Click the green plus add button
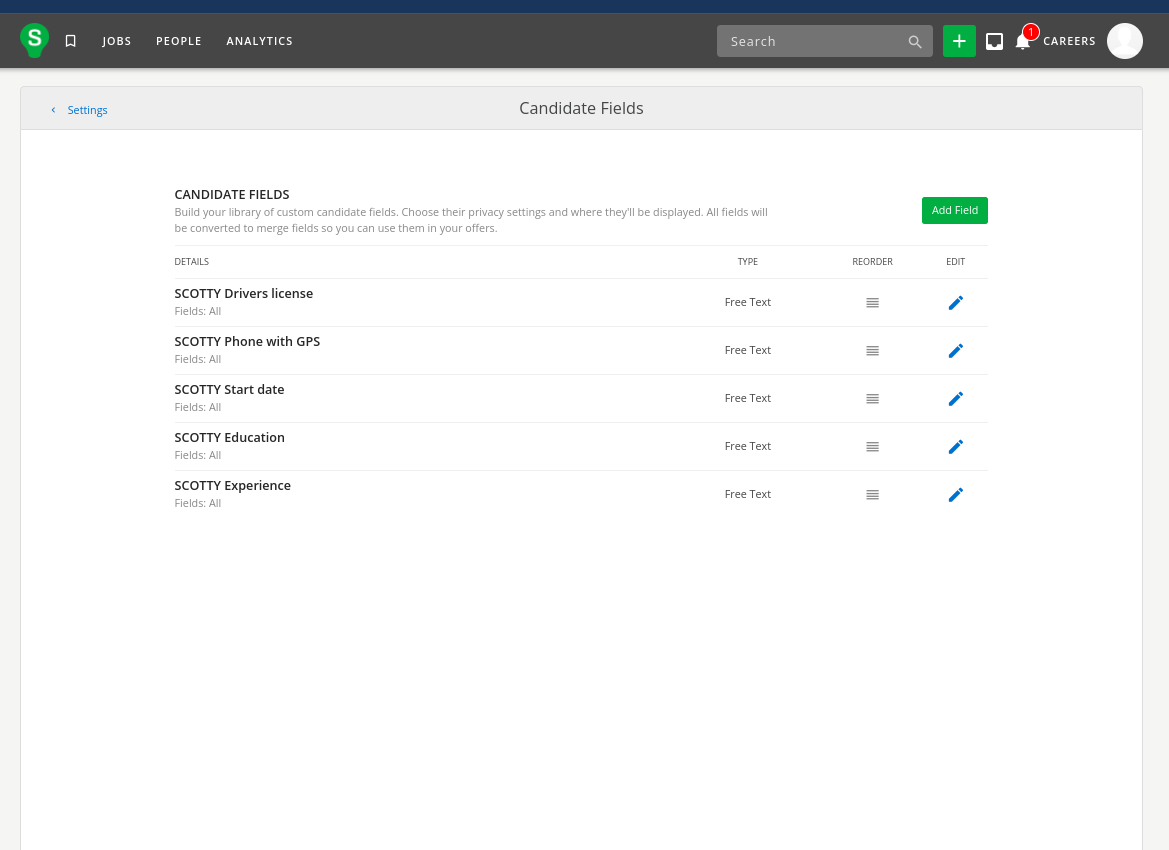This screenshot has width=1169, height=850. click(959, 41)
